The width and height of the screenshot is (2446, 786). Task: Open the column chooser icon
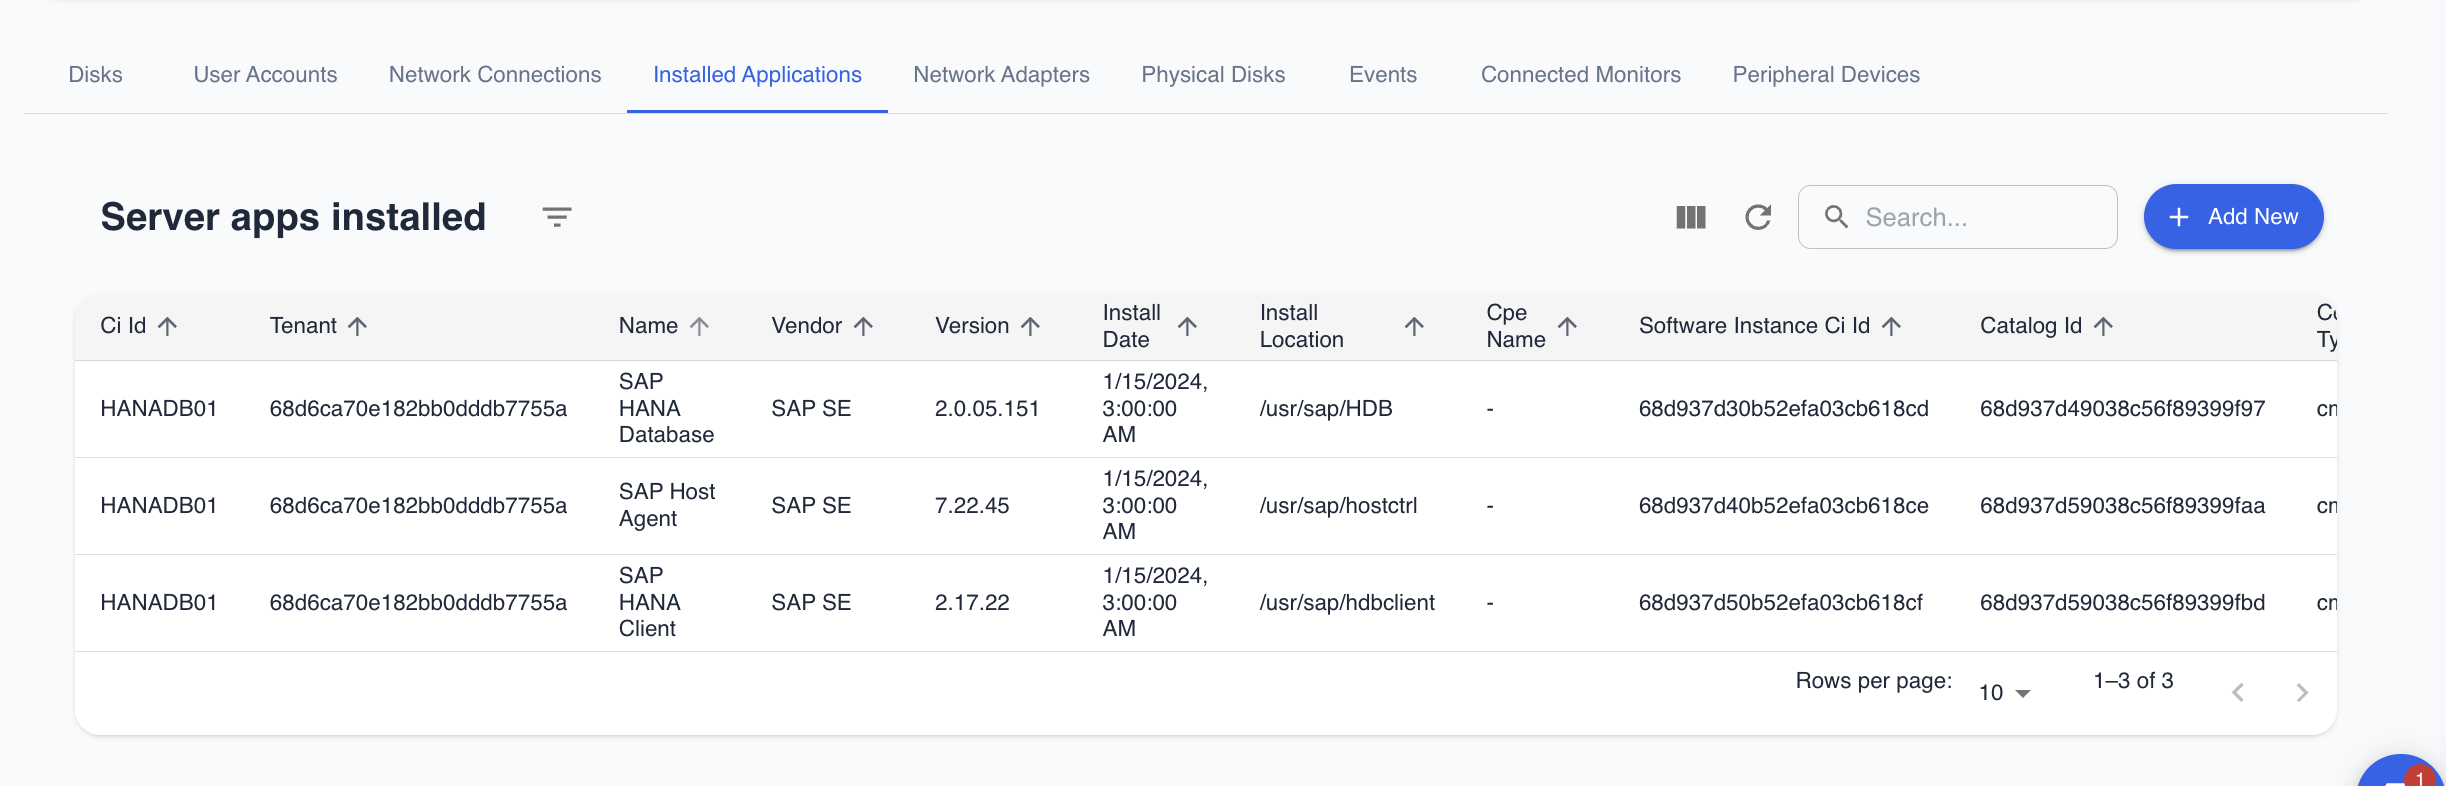click(x=1690, y=217)
